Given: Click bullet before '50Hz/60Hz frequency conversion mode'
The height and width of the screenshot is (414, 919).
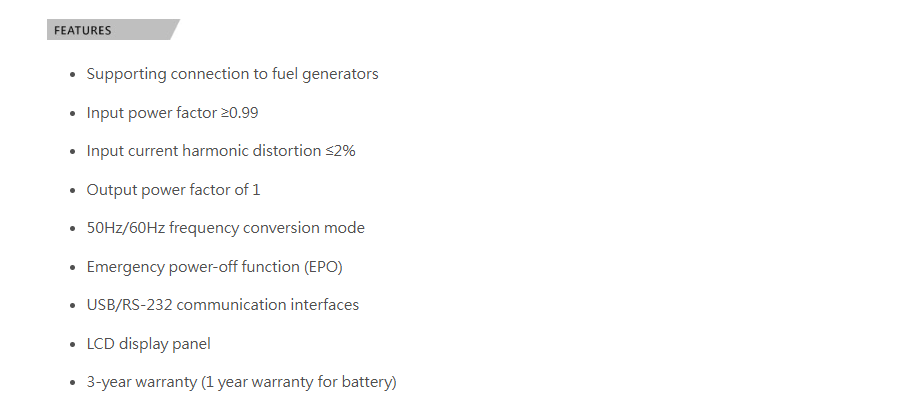Looking at the screenshot, I should coord(72,230).
